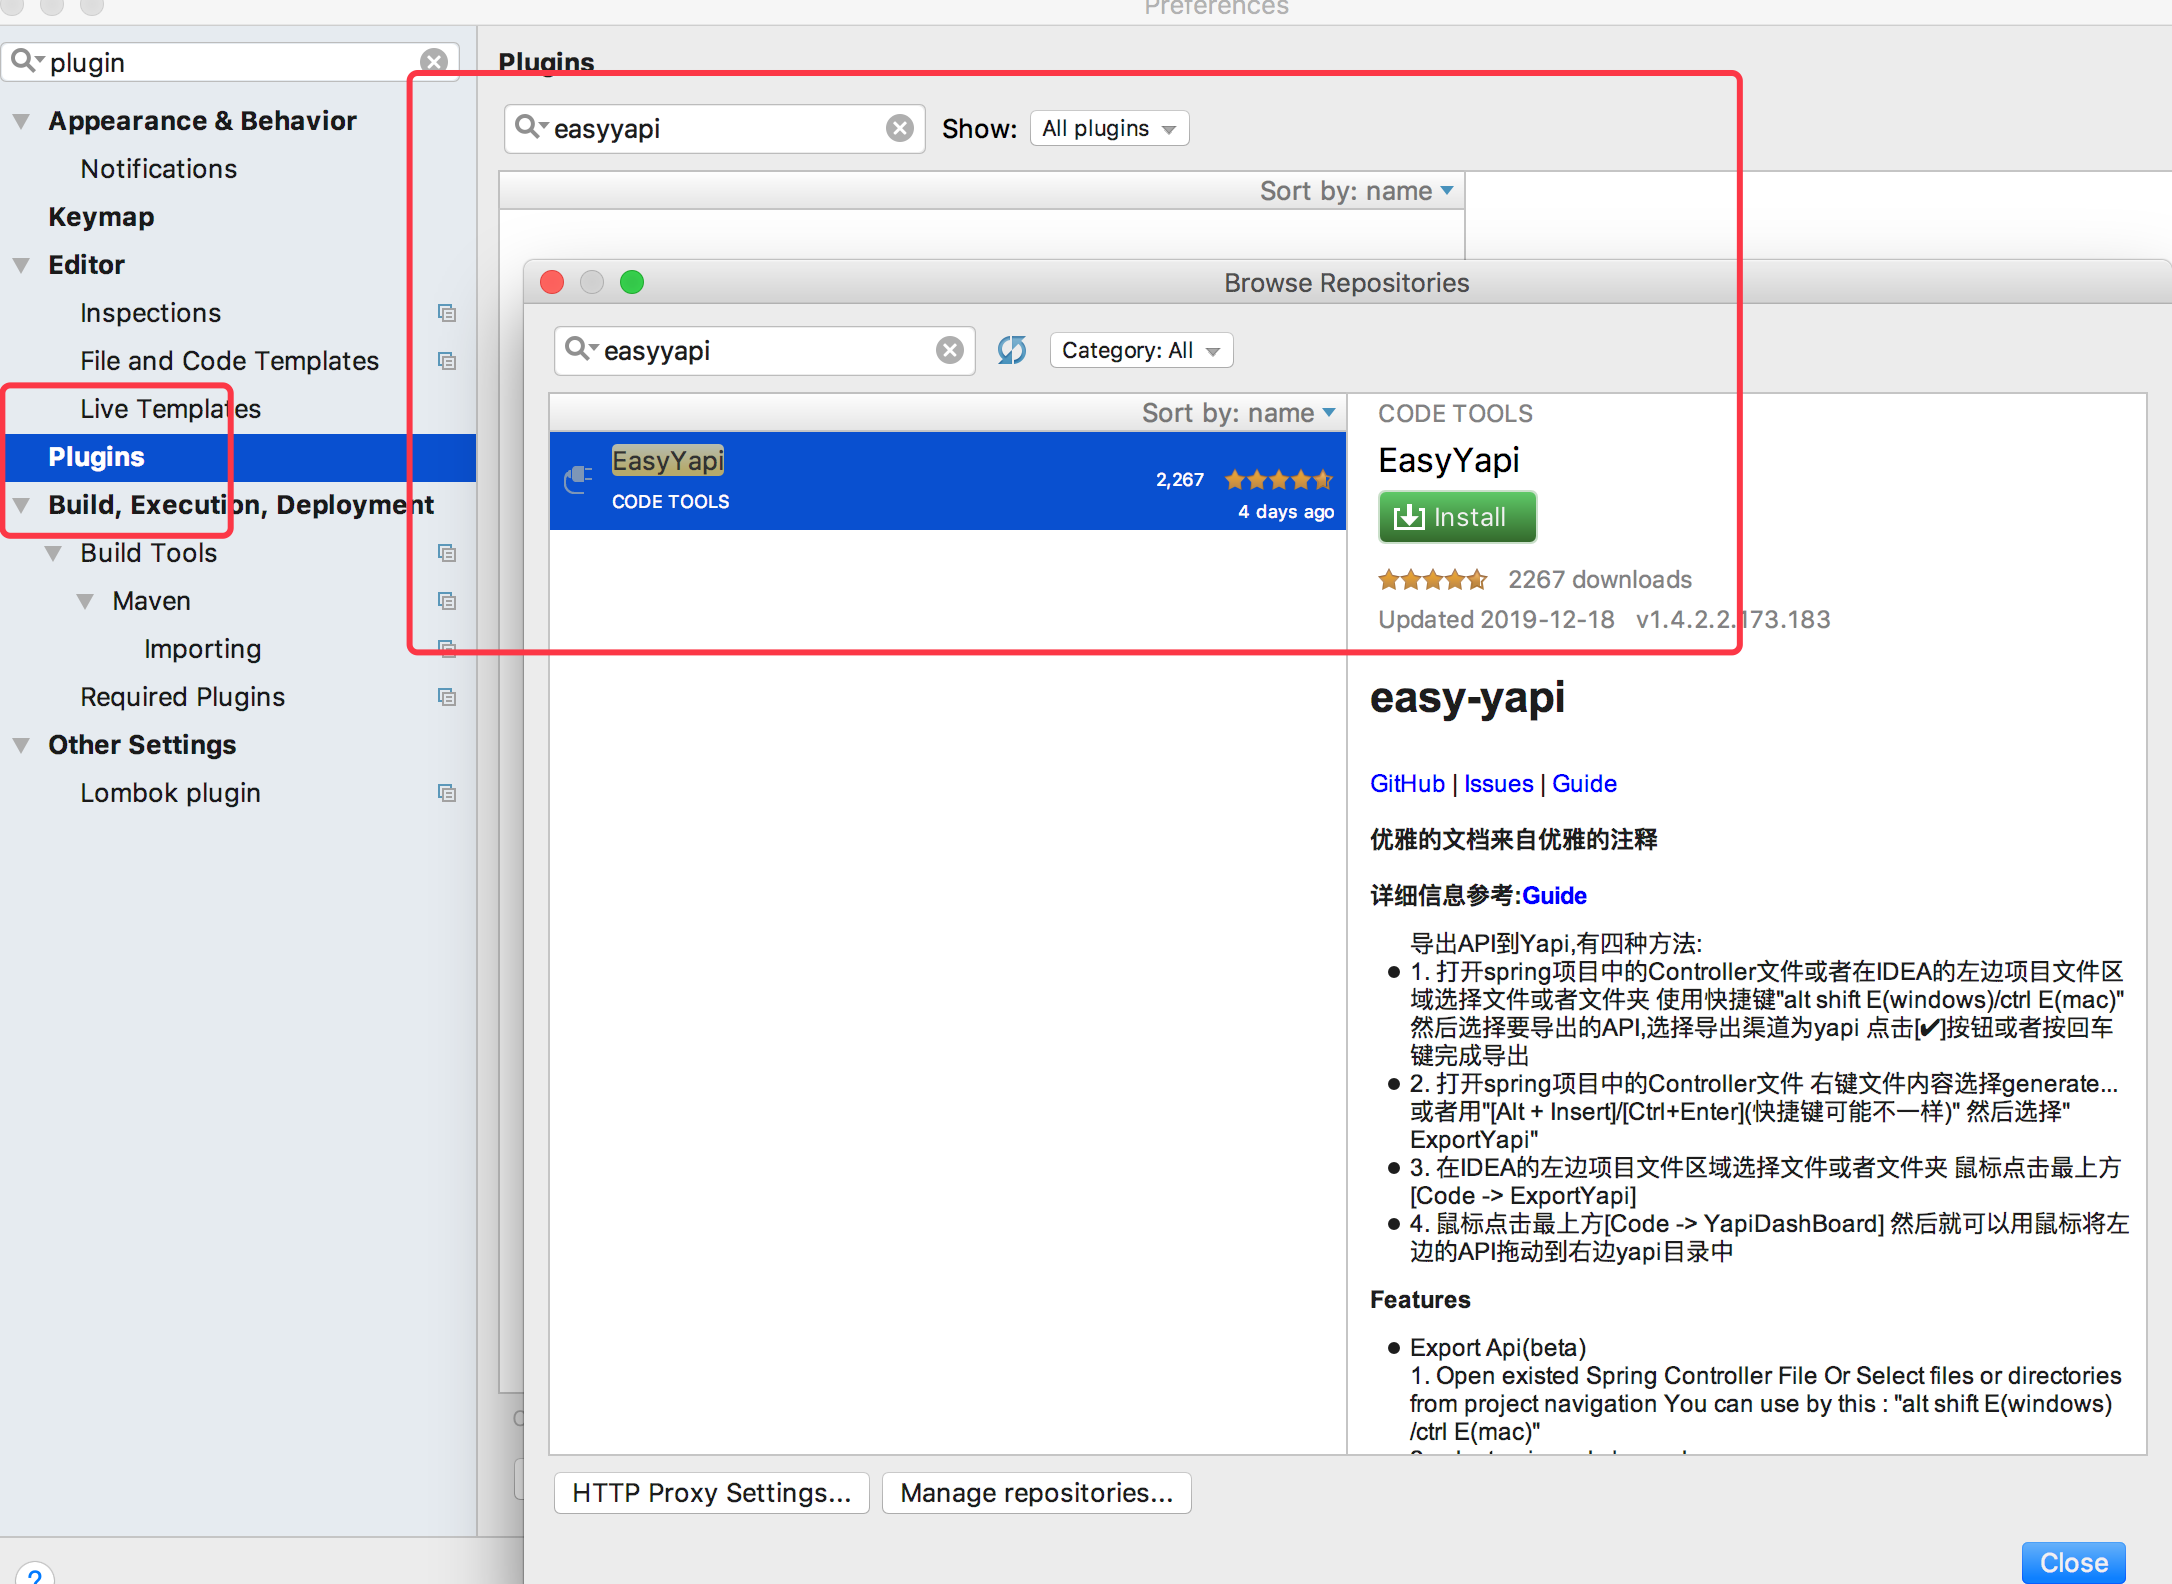
Task: Click Manage repositories button
Action: pyautogui.click(x=1036, y=1493)
